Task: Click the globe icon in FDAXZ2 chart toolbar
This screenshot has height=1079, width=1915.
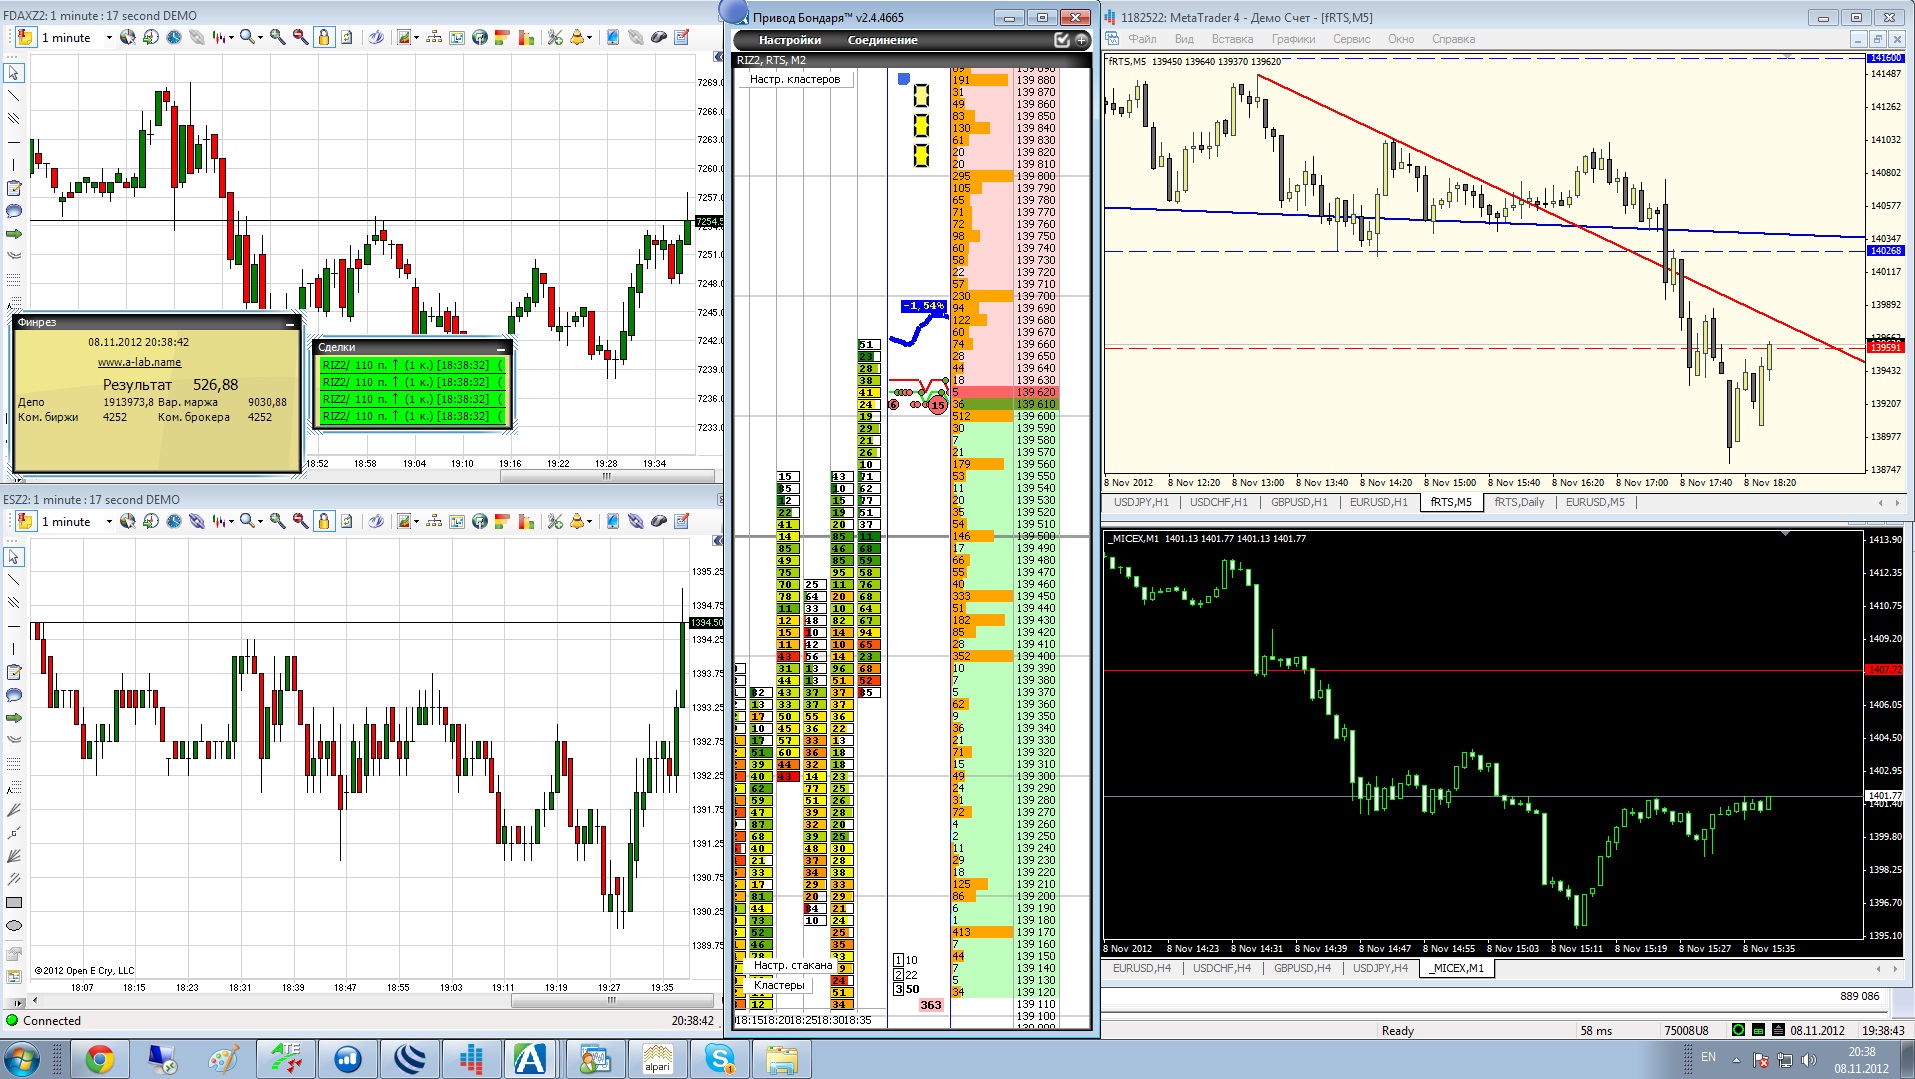Action: point(480,38)
